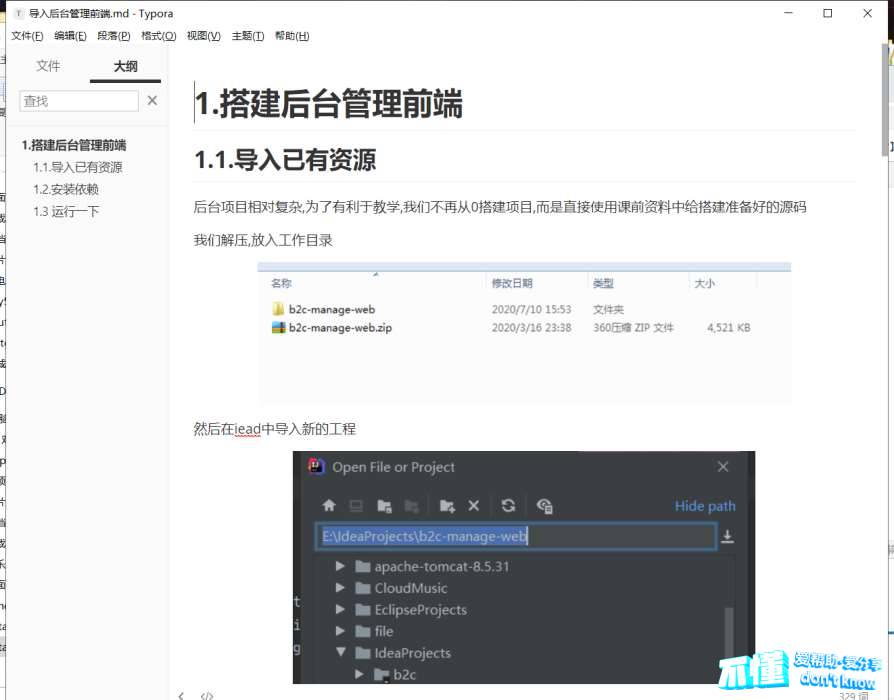Click the new folder icon in dialog

447,506
